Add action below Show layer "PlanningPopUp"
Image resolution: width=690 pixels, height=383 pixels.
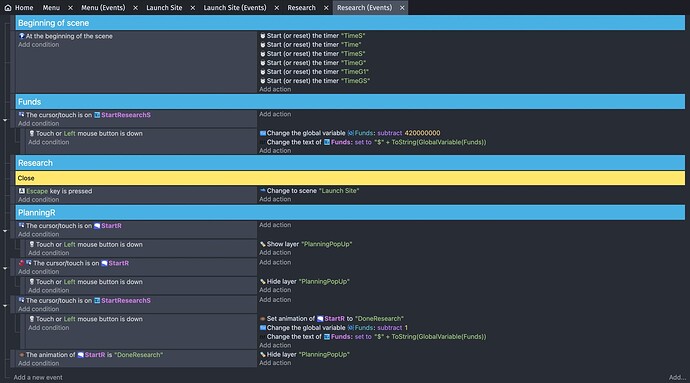(275, 253)
